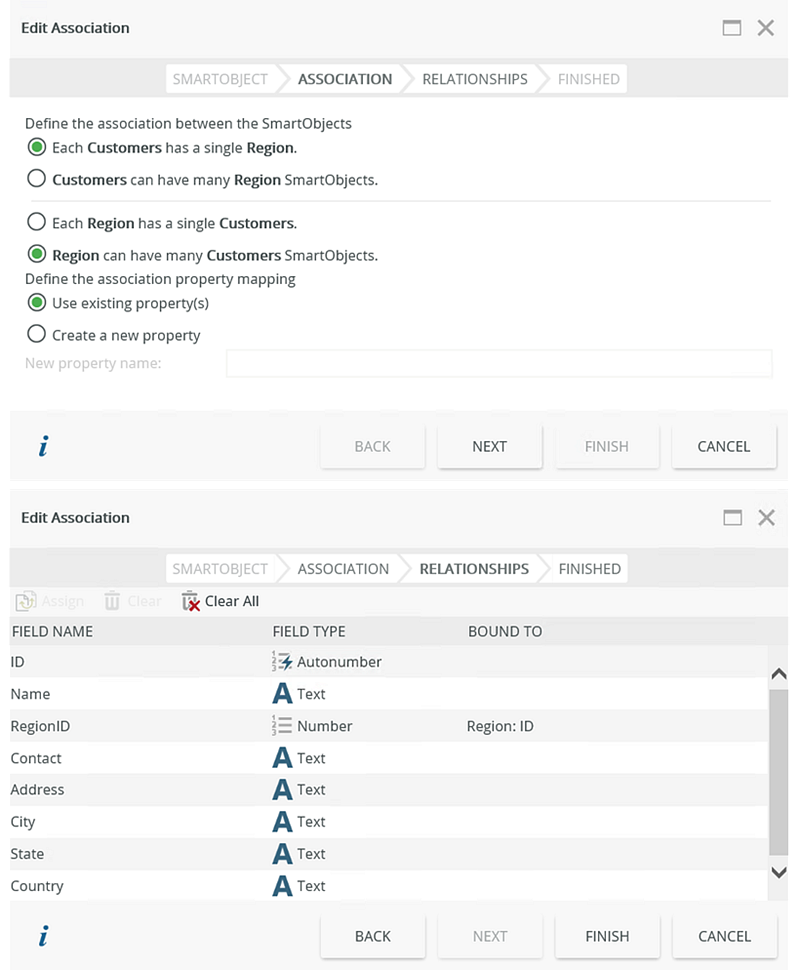Click the New property name input field
This screenshot has height=970, width=800.
[498, 363]
